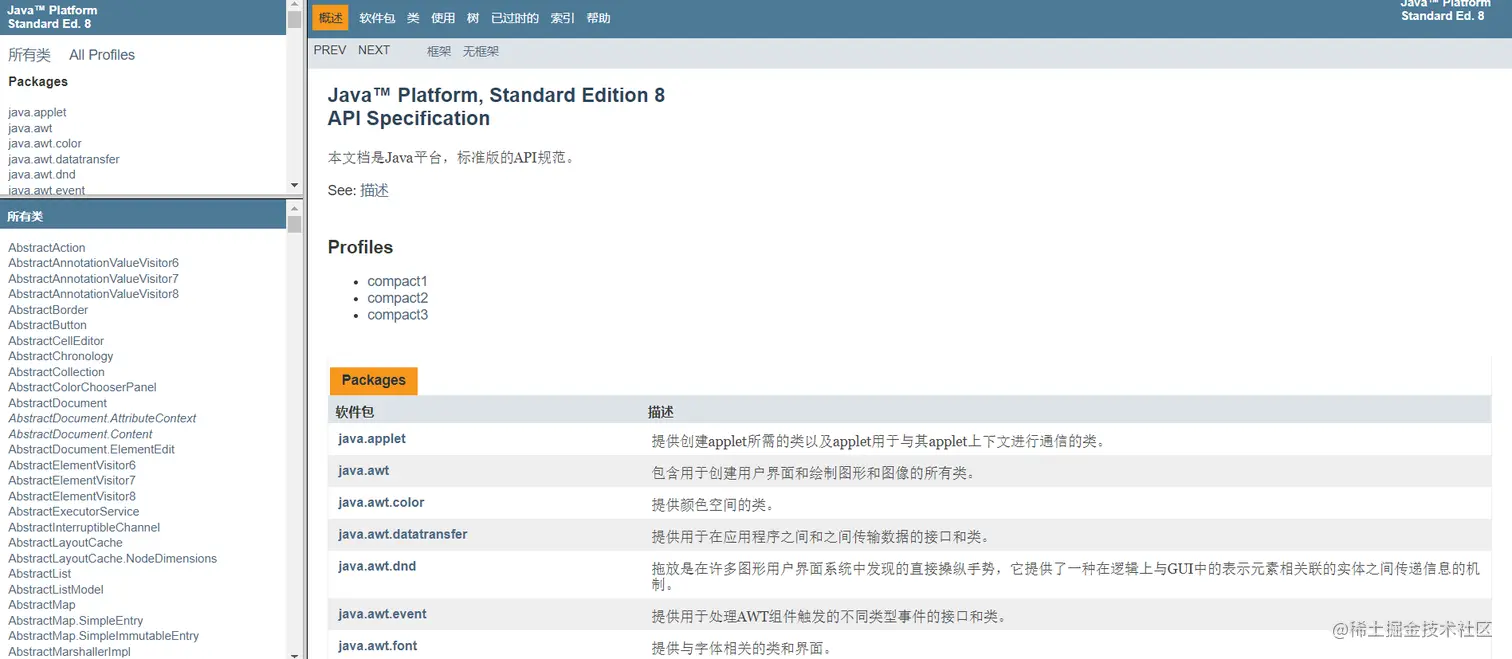
Task: Select the Packages table tab
Action: pyautogui.click(x=373, y=380)
